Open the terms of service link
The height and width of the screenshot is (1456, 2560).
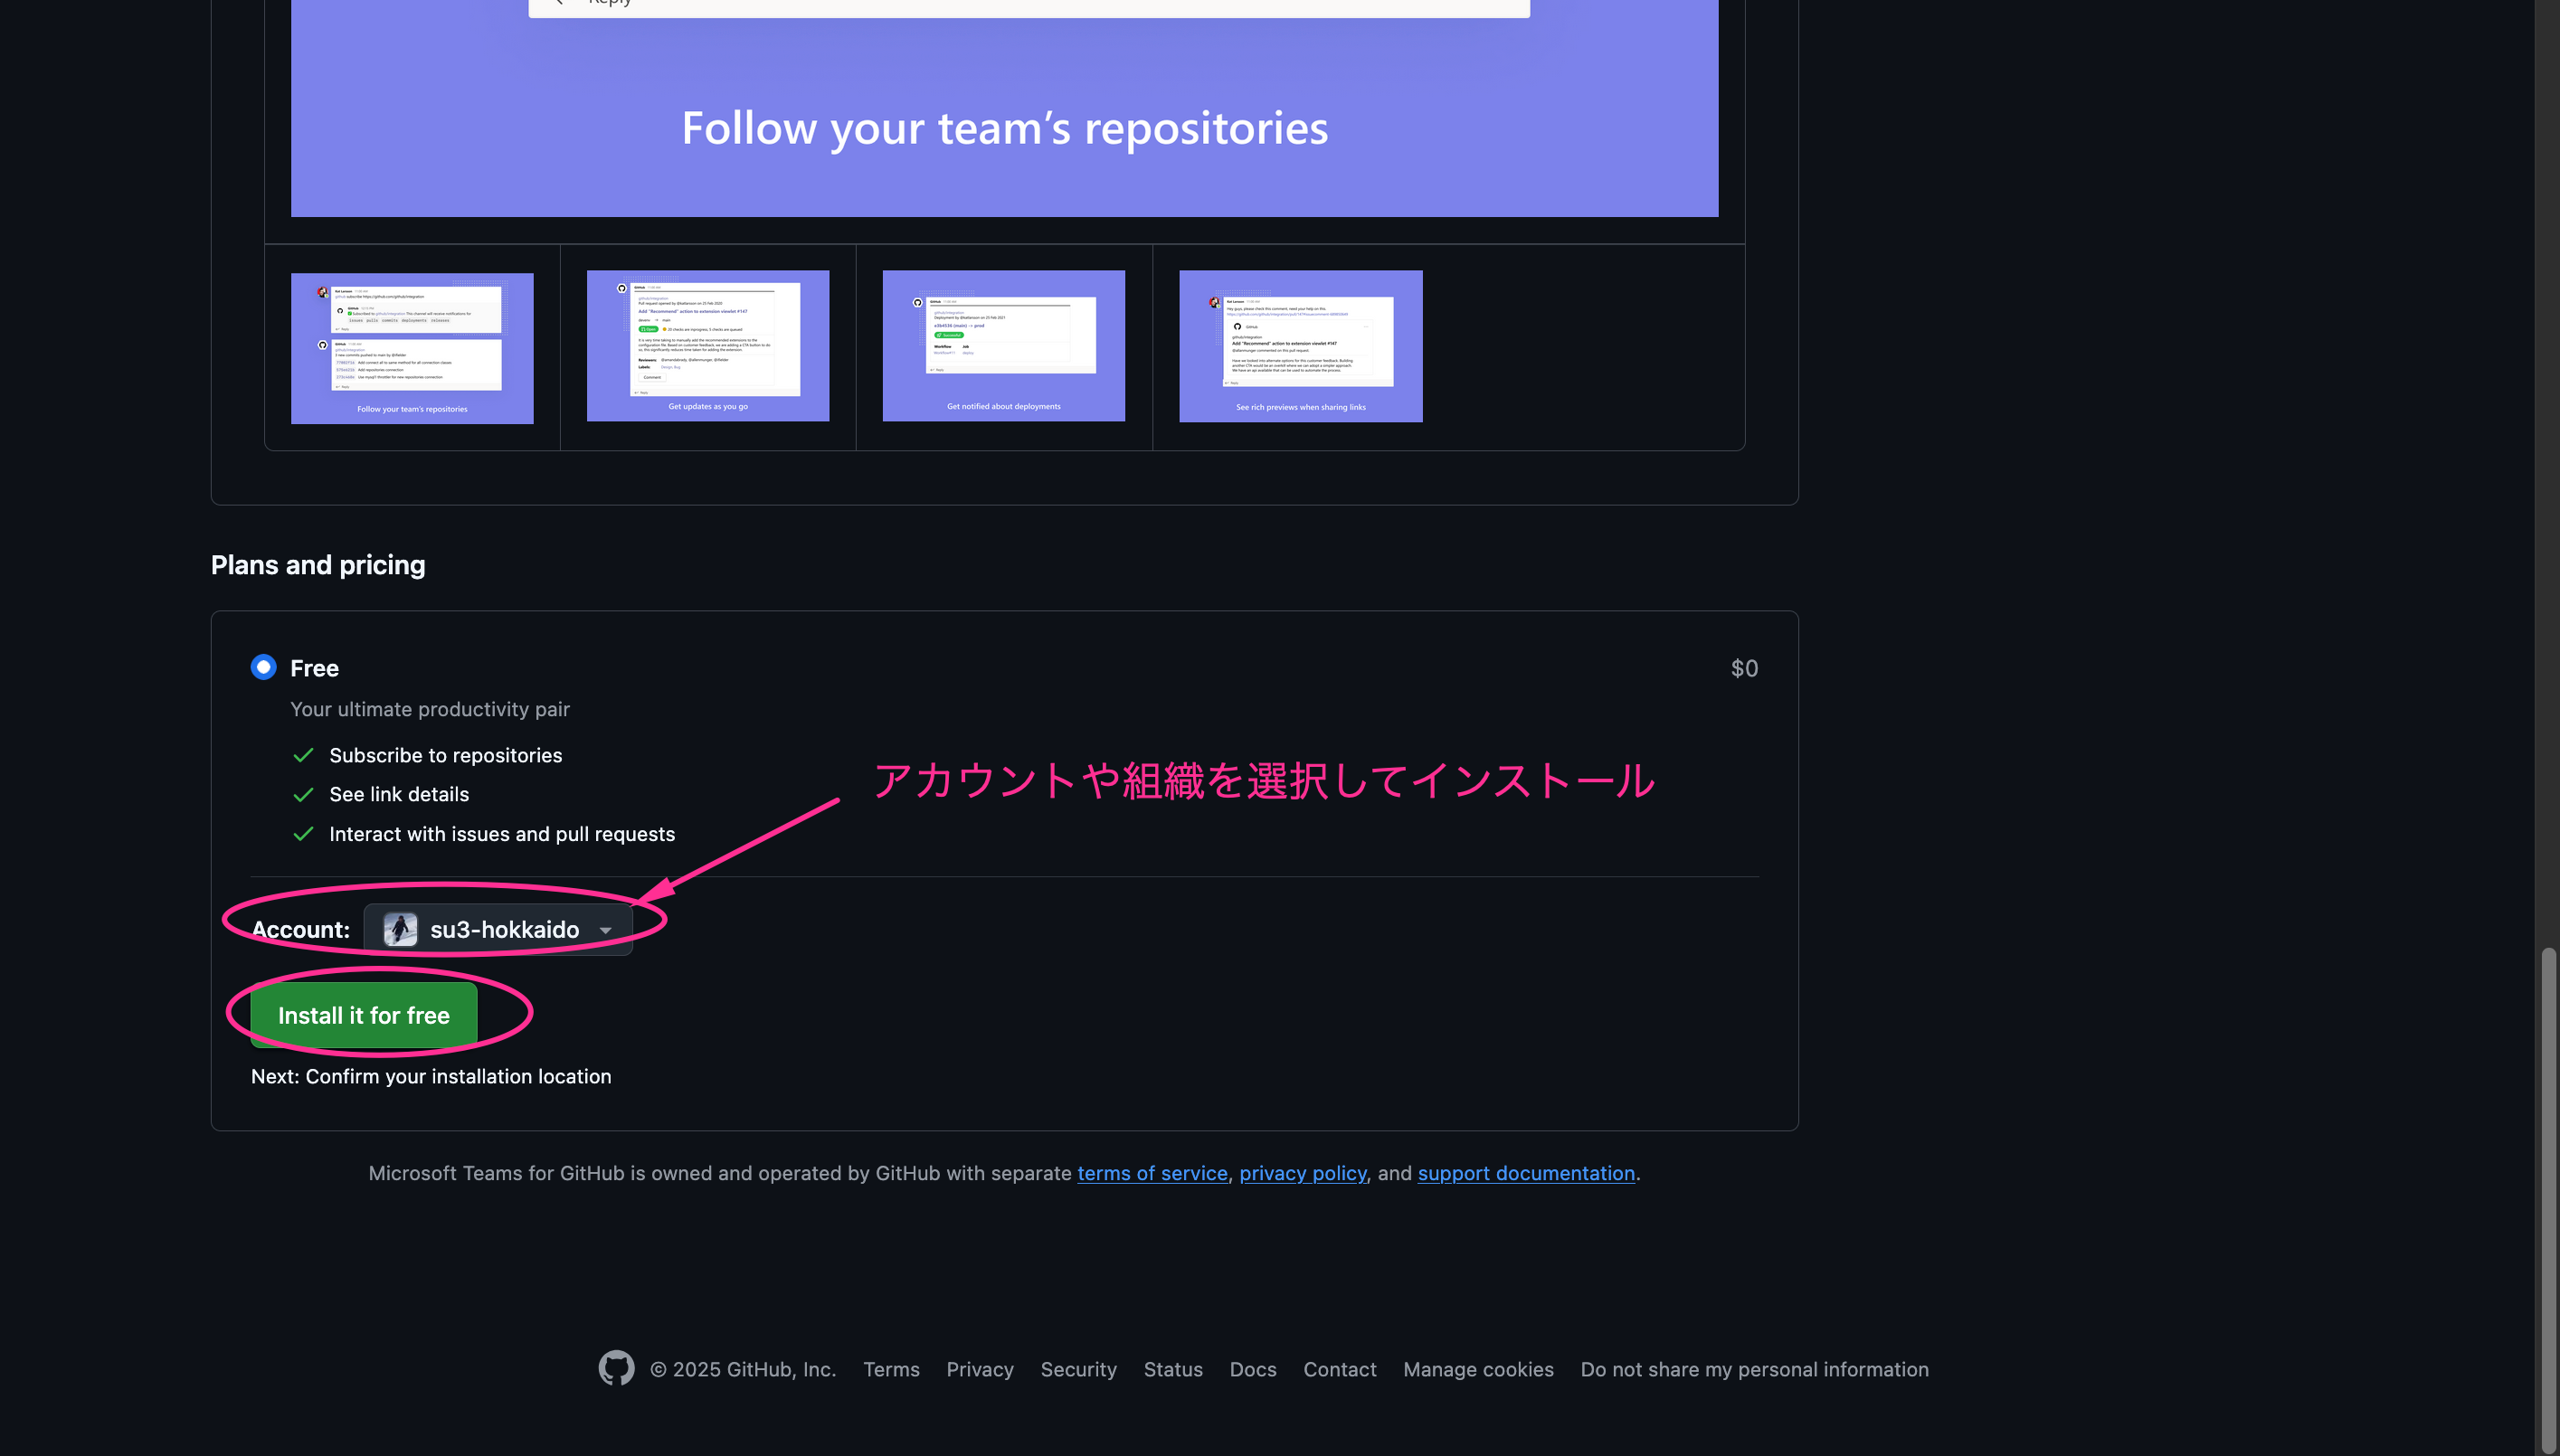1152,1173
